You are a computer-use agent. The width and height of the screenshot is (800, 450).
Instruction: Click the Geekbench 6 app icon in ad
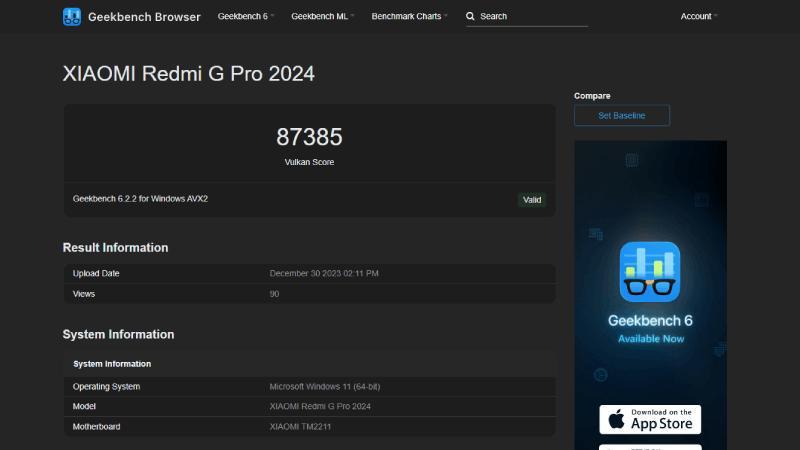(650, 272)
